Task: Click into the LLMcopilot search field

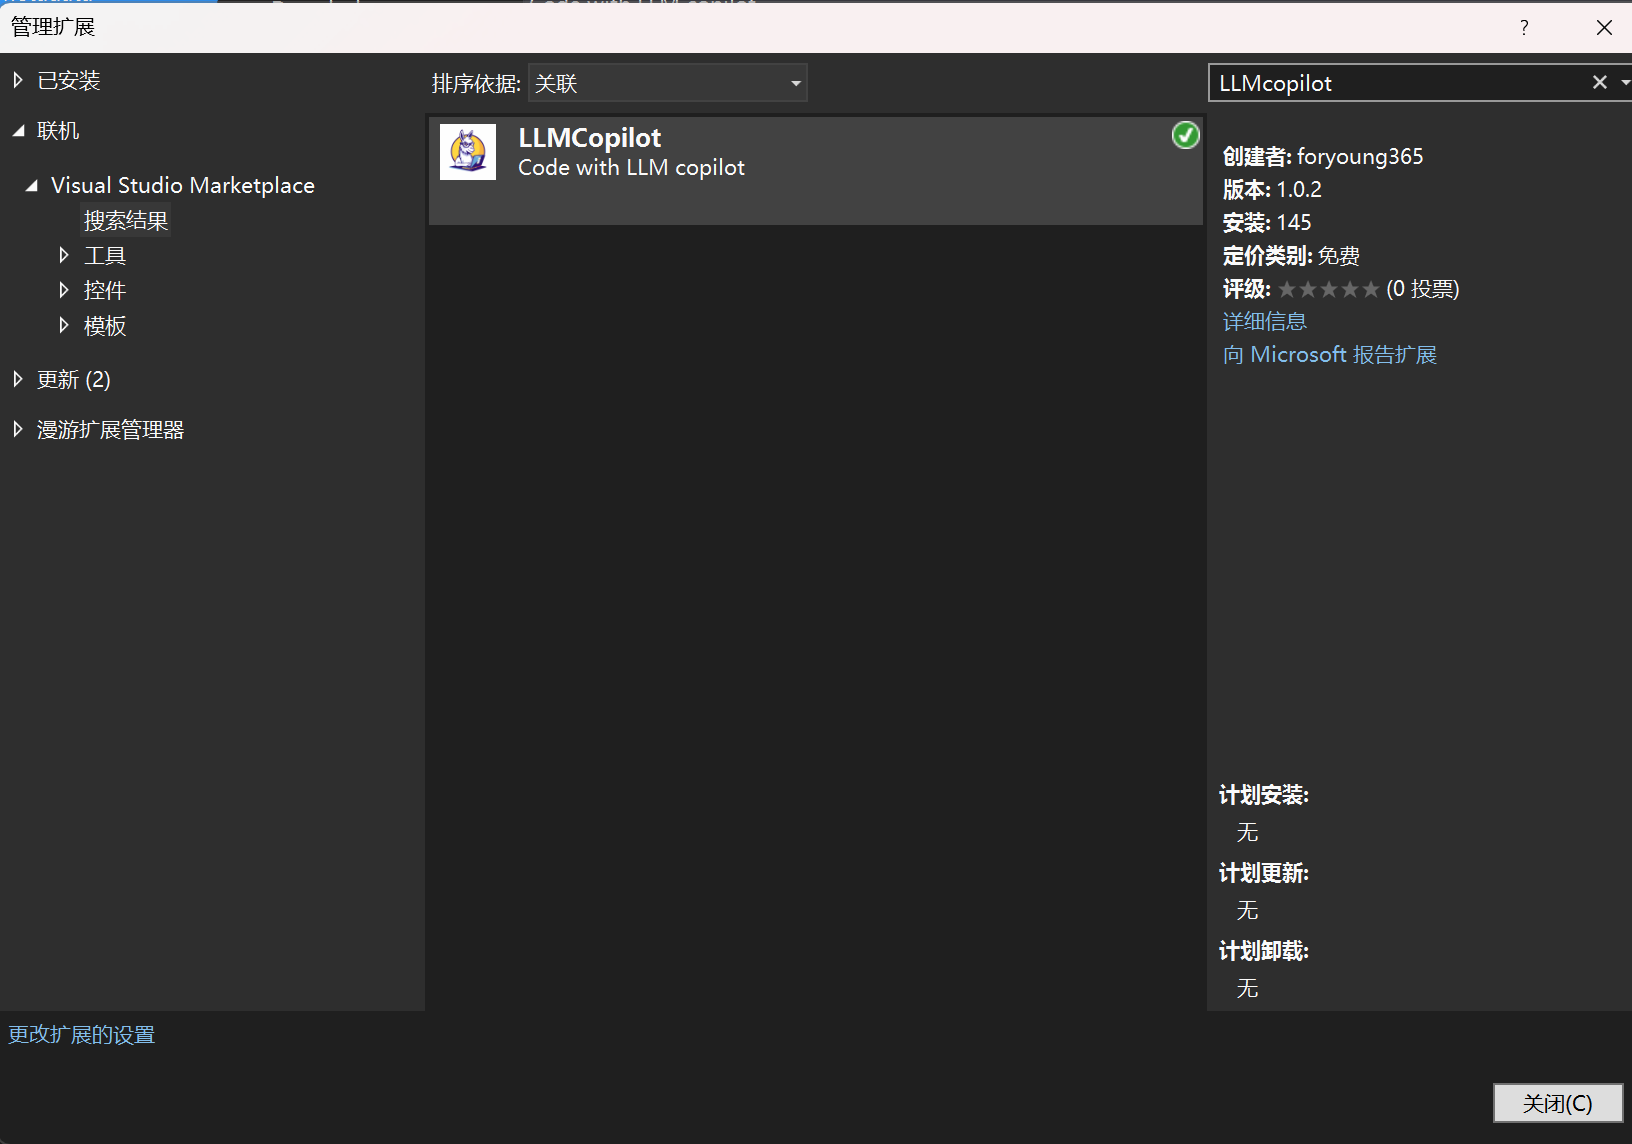Action: pos(1399,83)
